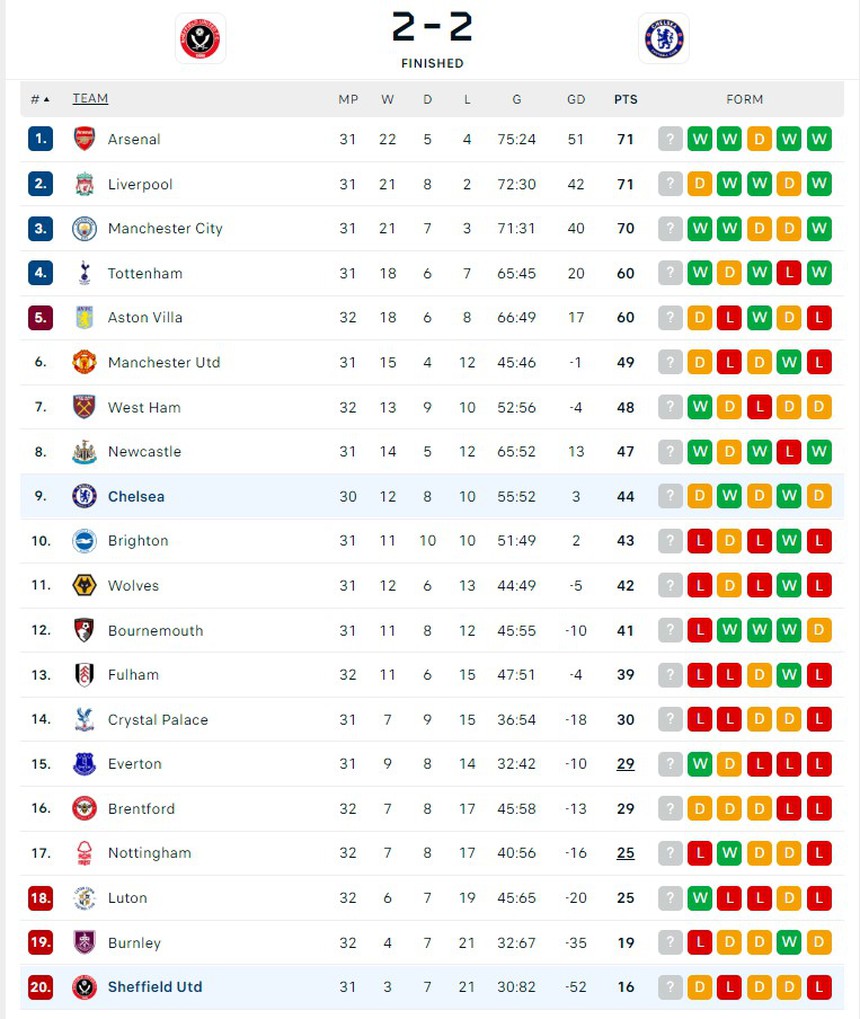Select the FORM column header
Viewport: 860px width, 1019px height.
click(745, 99)
